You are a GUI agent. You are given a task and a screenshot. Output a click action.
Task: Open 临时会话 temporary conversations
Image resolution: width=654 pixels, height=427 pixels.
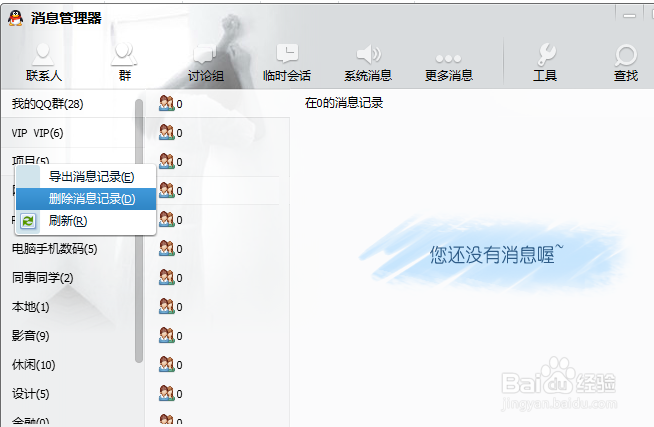(287, 63)
